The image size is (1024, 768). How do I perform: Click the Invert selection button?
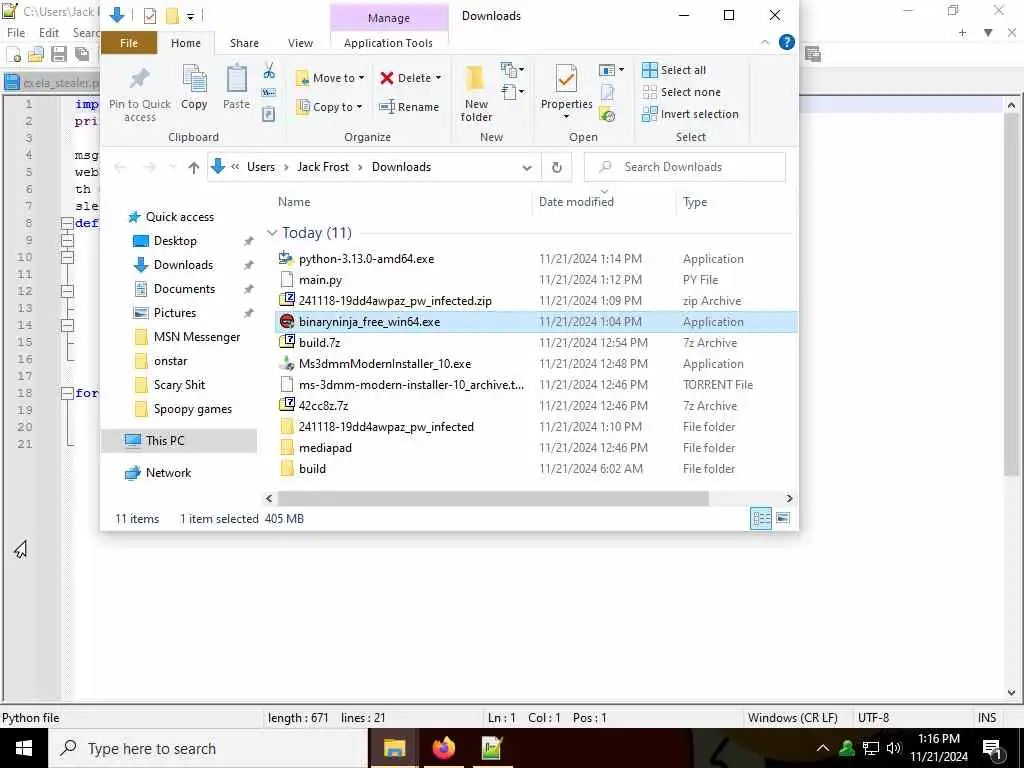(x=690, y=114)
